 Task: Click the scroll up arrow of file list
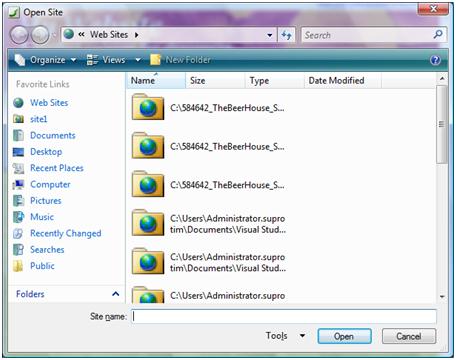coord(442,79)
